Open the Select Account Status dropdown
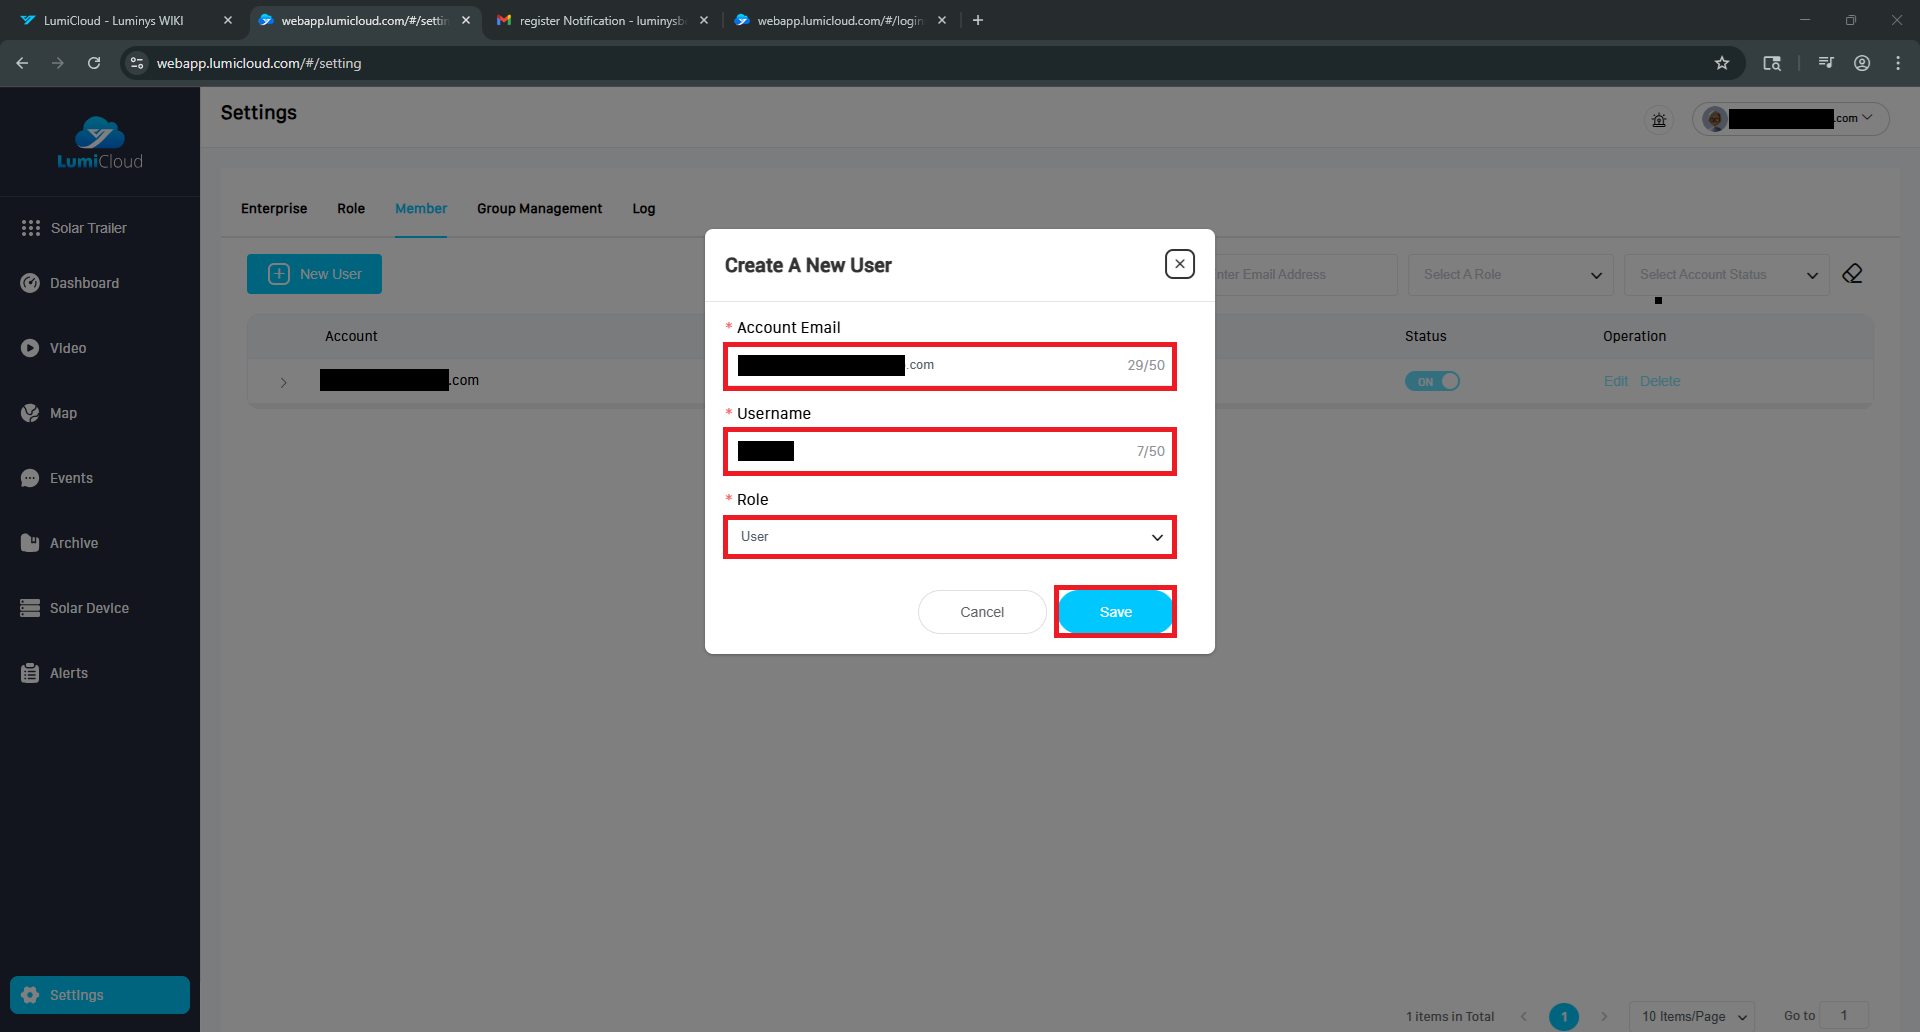Image resolution: width=1920 pixels, height=1032 pixels. (1726, 275)
